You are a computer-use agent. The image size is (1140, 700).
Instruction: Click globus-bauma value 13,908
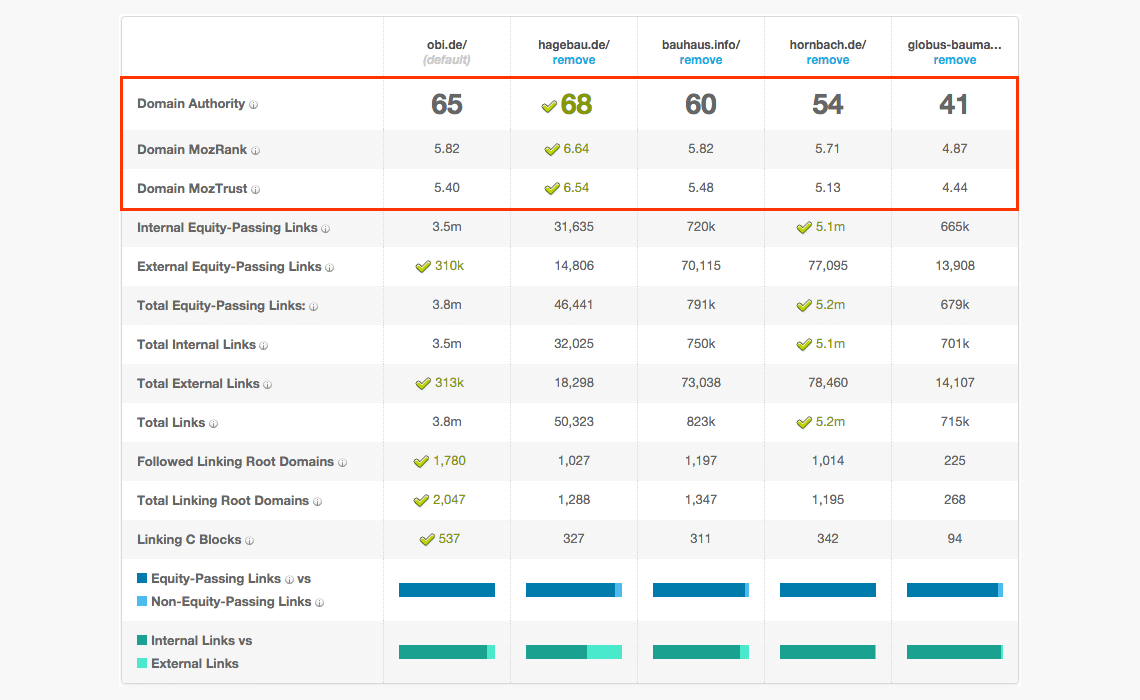tap(955, 266)
